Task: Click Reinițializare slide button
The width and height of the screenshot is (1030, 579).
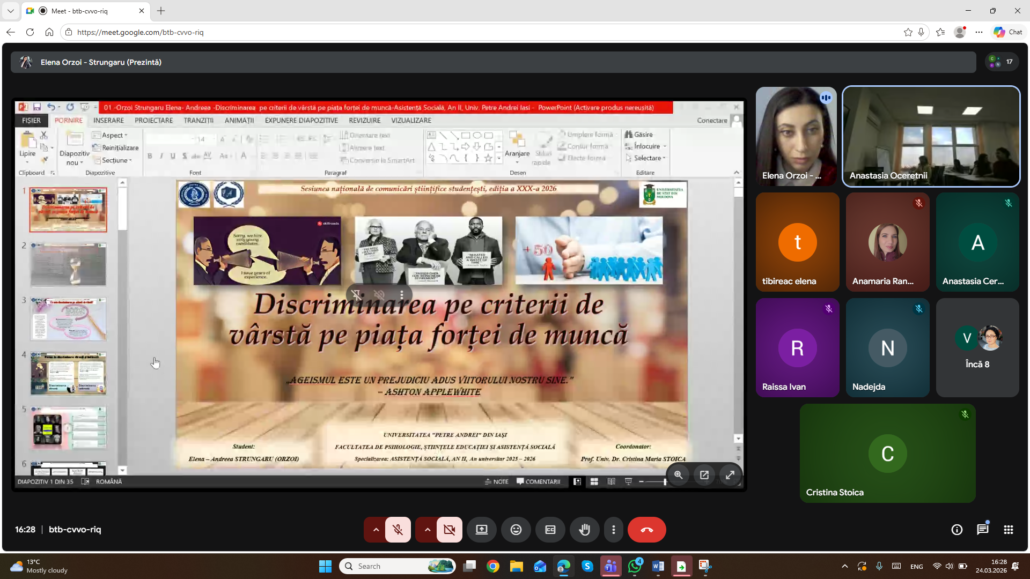Action: click(116, 148)
